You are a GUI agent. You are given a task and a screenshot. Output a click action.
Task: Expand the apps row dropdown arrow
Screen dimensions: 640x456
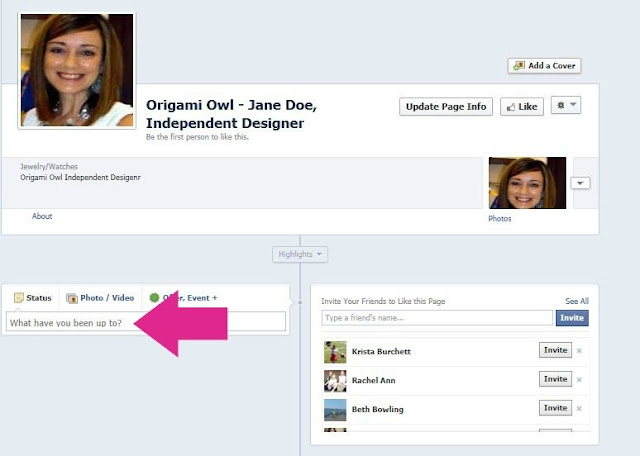[580, 183]
